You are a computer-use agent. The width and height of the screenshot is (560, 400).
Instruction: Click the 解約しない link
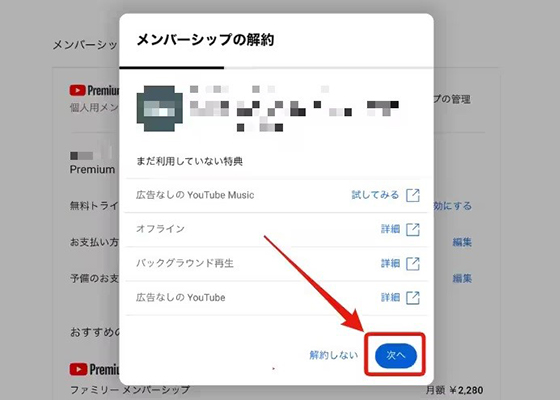[x=334, y=355]
